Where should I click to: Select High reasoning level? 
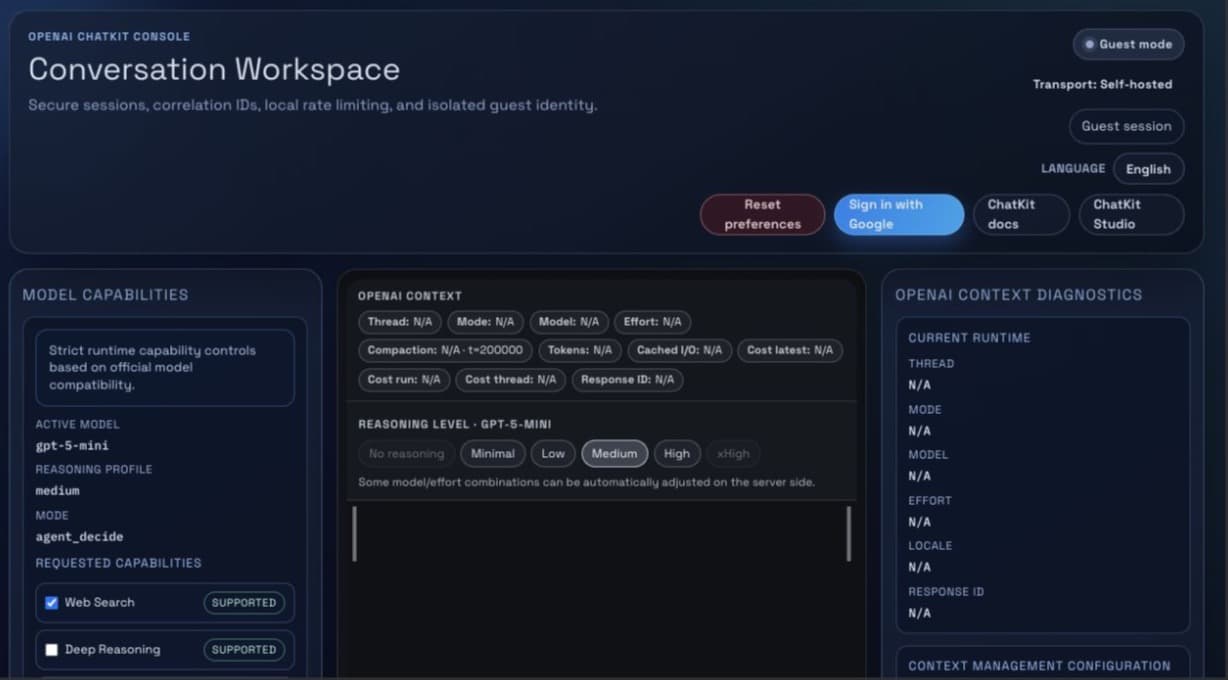pos(677,454)
